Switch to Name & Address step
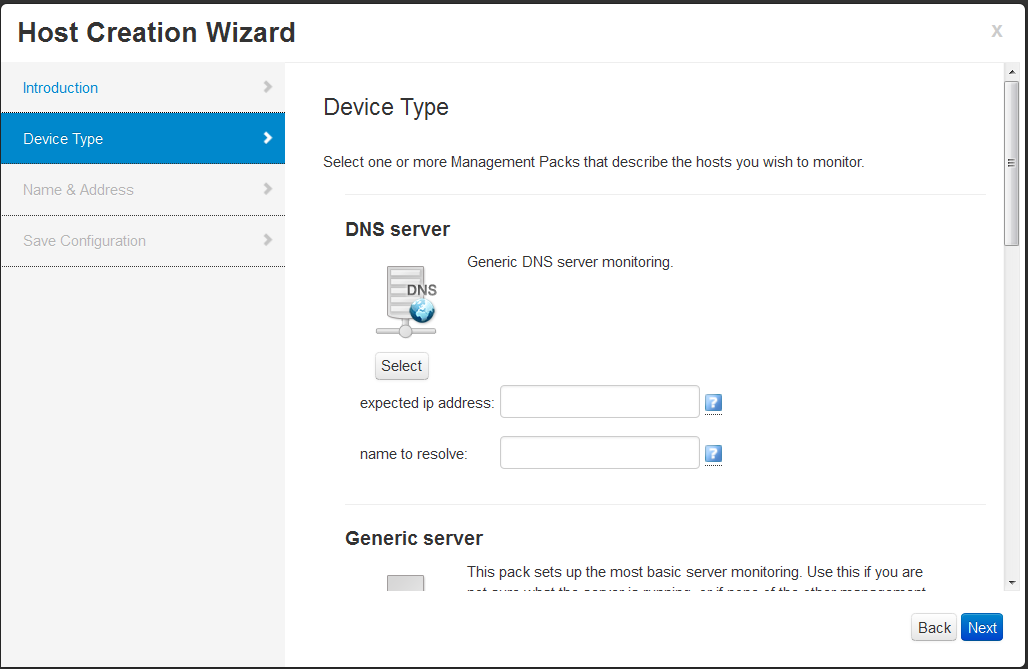This screenshot has width=1028, height=669. pos(78,190)
